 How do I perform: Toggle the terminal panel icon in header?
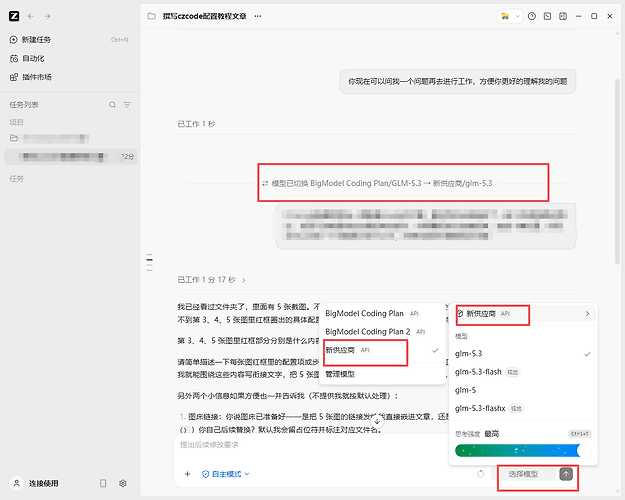point(547,16)
